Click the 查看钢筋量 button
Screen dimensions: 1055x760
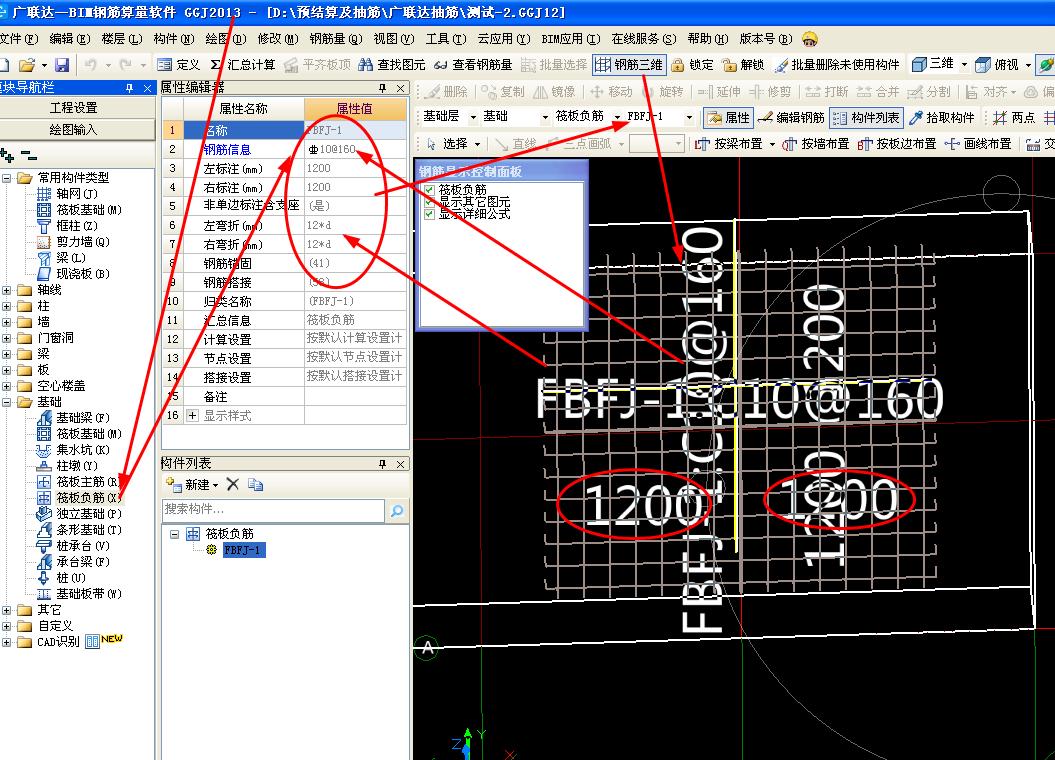click(x=474, y=65)
